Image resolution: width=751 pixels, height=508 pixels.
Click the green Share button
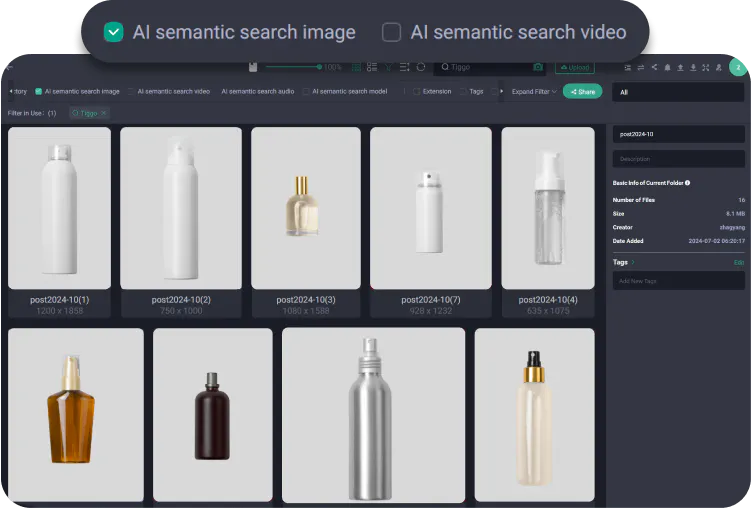click(x=582, y=91)
